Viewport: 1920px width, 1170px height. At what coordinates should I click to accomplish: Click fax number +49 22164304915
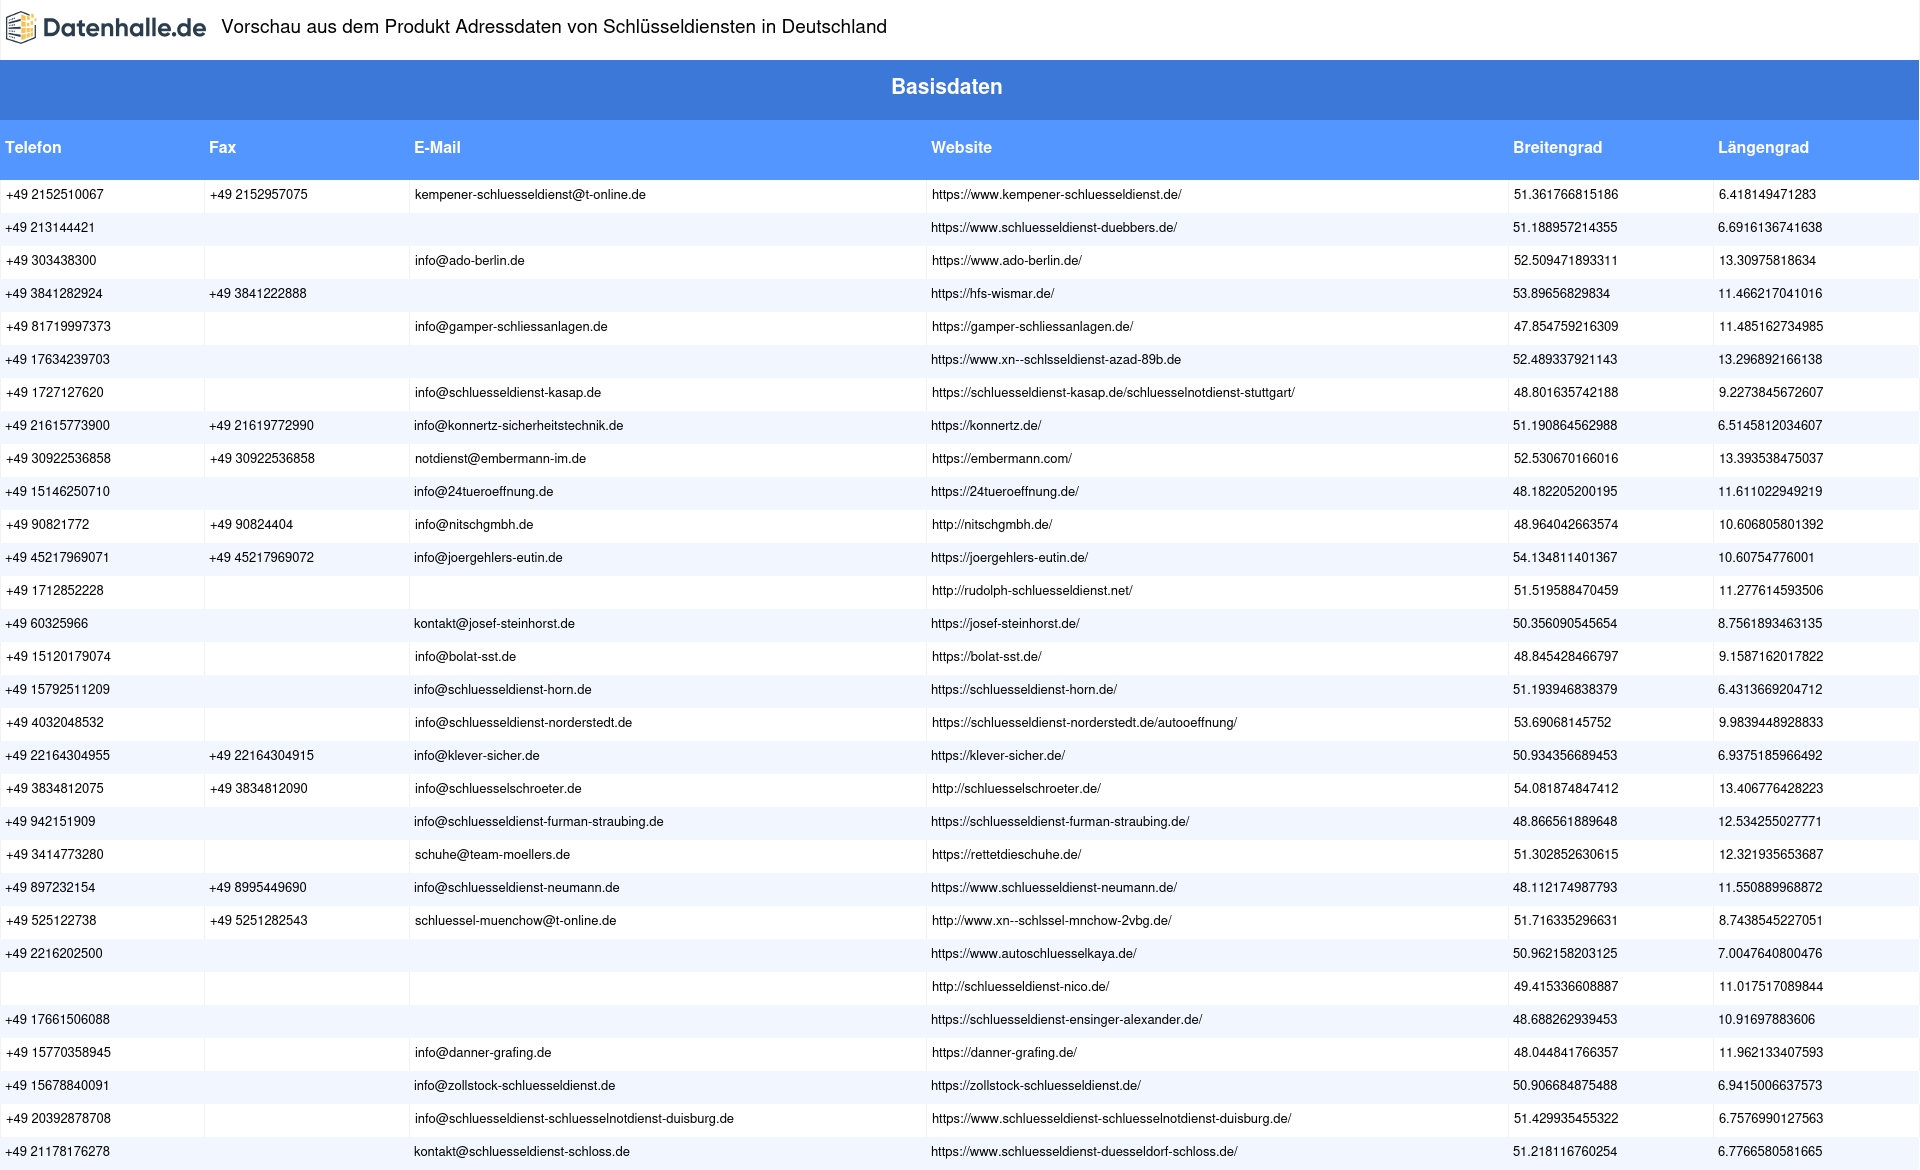pyautogui.click(x=261, y=756)
